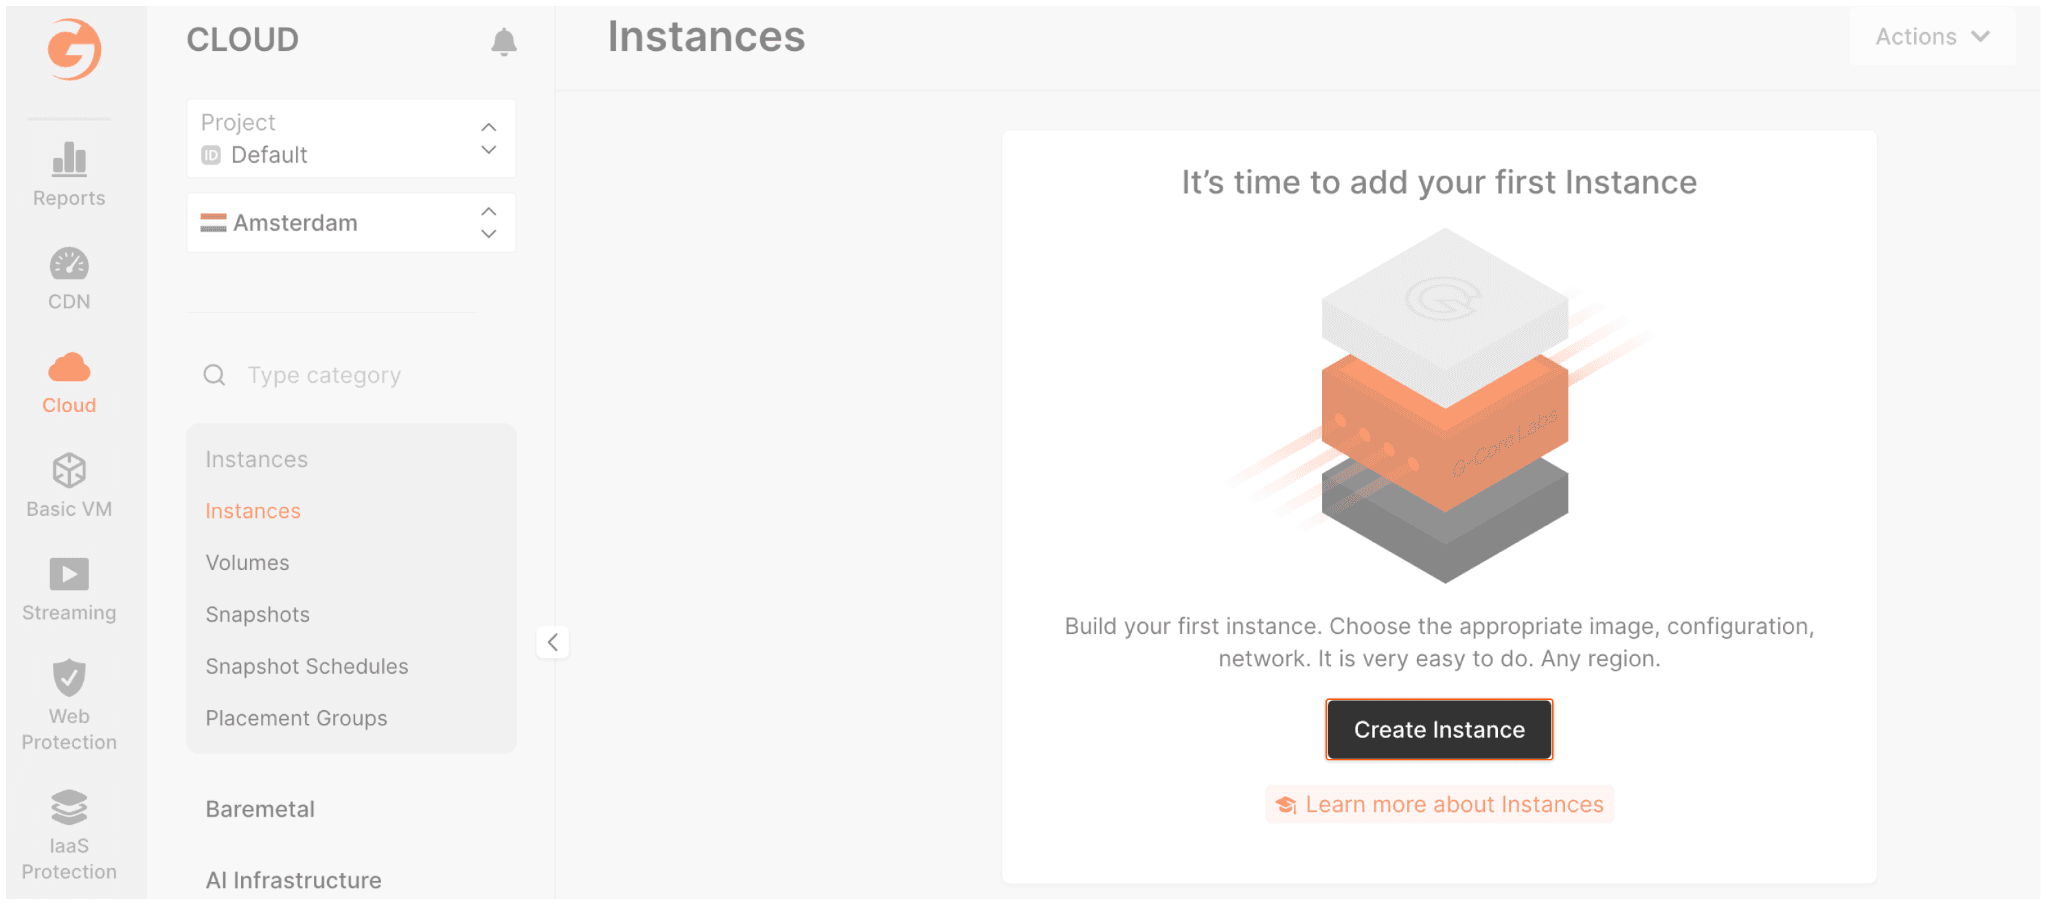
Task: Open Snapshot Schedules menu item
Action: click(x=307, y=667)
